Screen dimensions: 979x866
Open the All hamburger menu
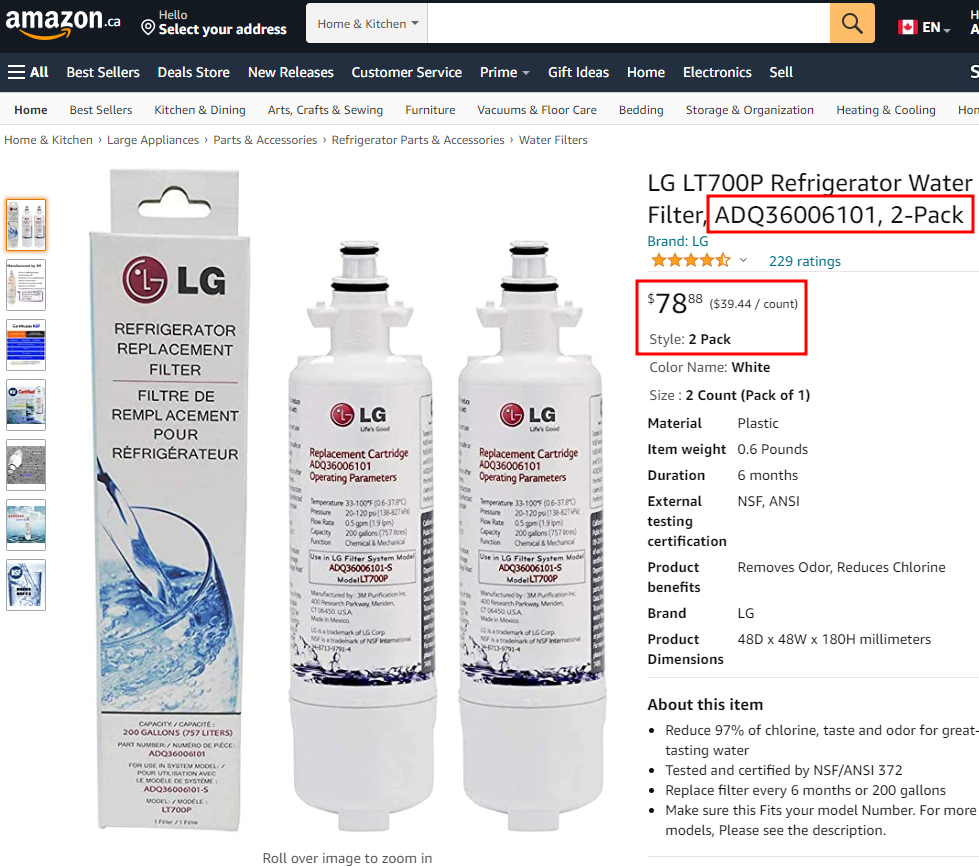[x=28, y=72]
